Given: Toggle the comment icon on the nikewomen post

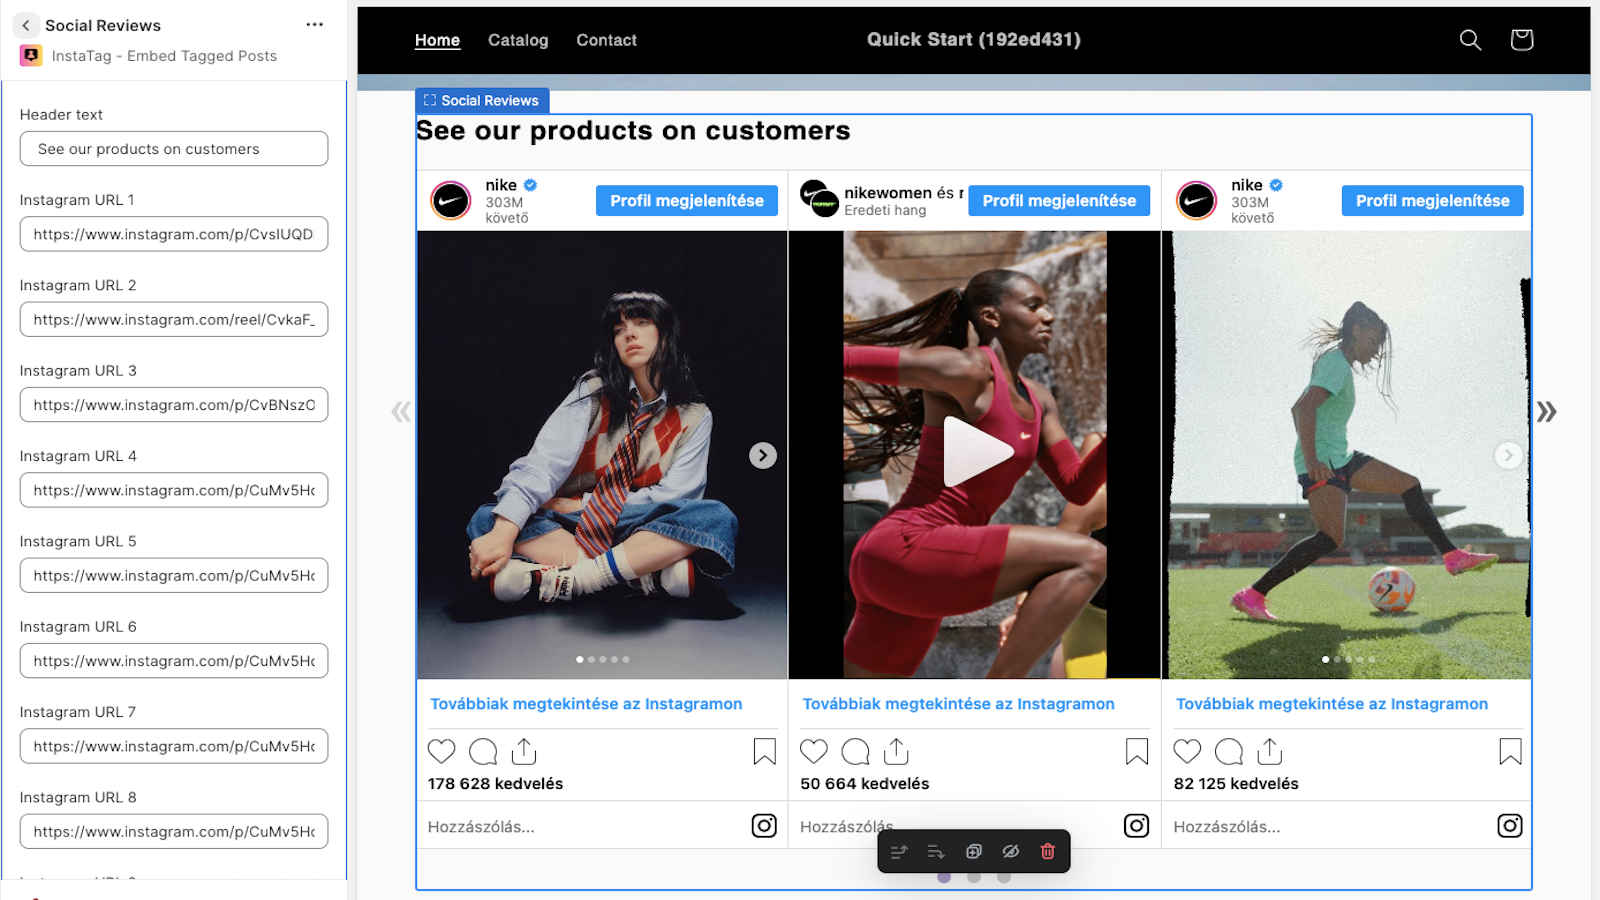Looking at the screenshot, I should 854,751.
